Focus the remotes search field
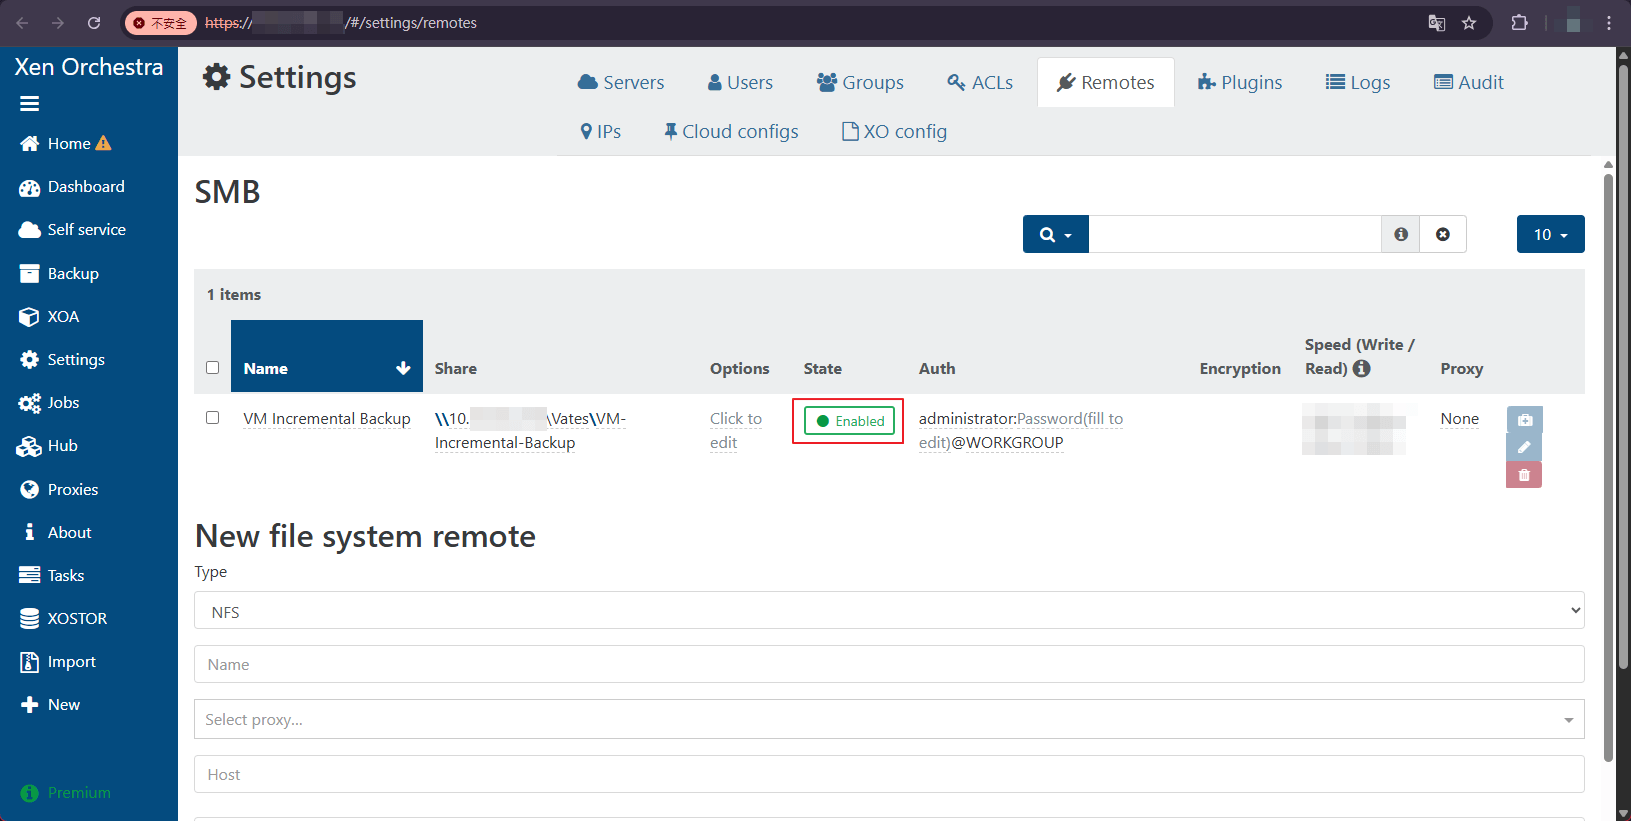 pyautogui.click(x=1235, y=234)
